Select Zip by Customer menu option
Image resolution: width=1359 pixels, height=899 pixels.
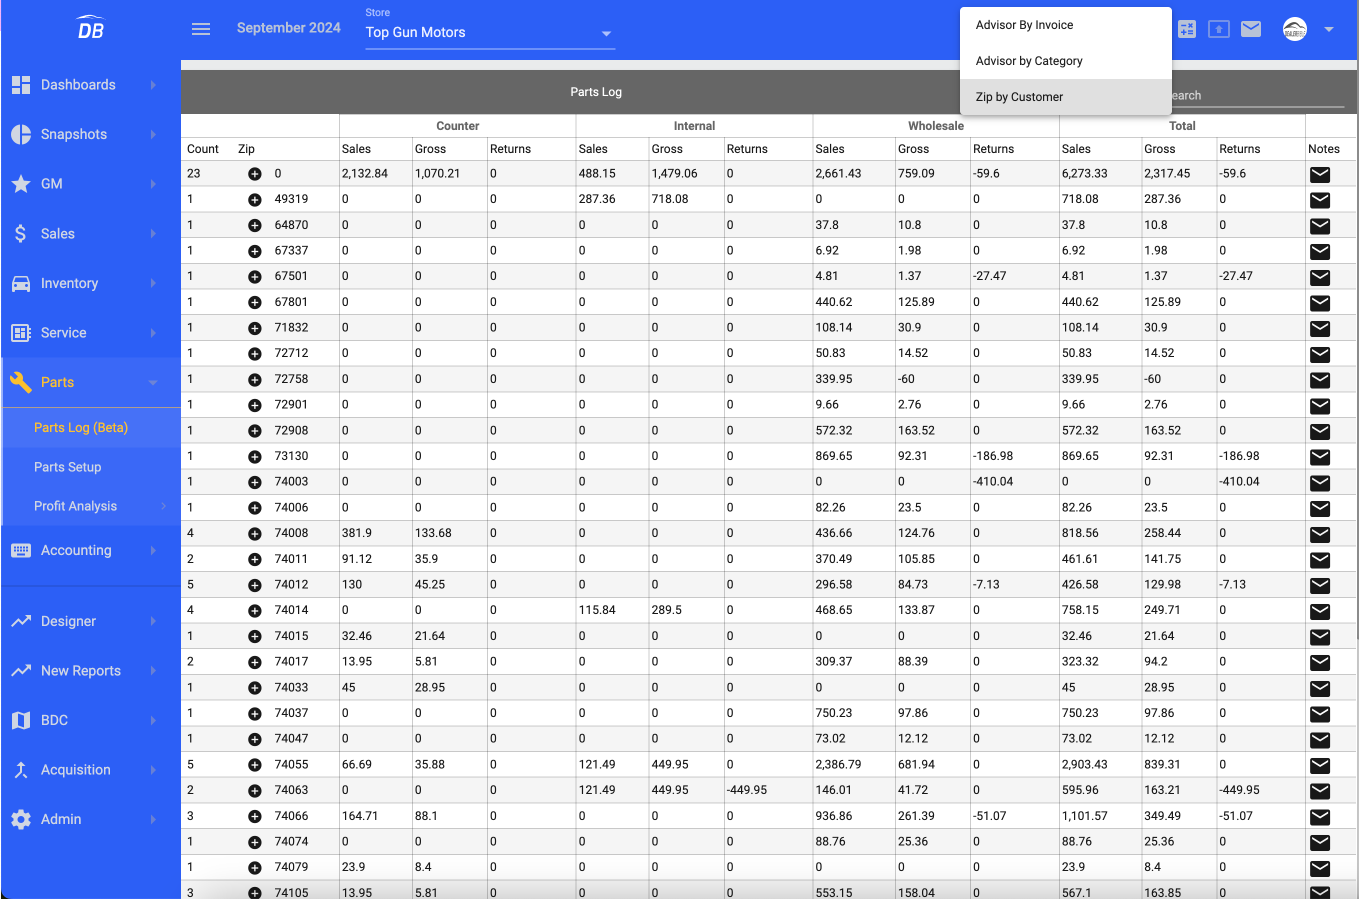click(x=1019, y=97)
